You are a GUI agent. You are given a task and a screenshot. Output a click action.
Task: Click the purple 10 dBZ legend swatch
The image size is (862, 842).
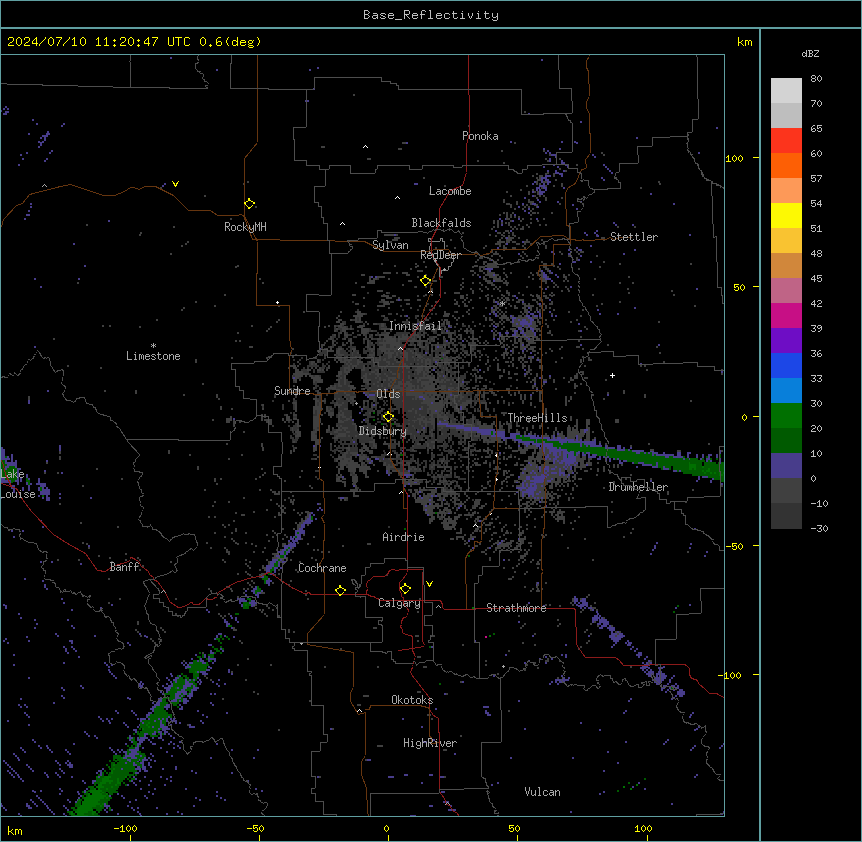786,466
